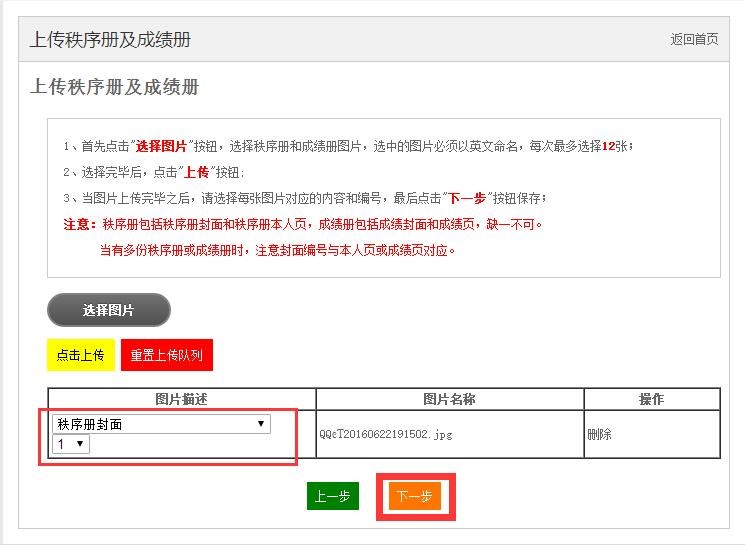Viewport: 745px width, 545px height.
Task: Click the 返回首页 link in the header
Action: click(694, 40)
